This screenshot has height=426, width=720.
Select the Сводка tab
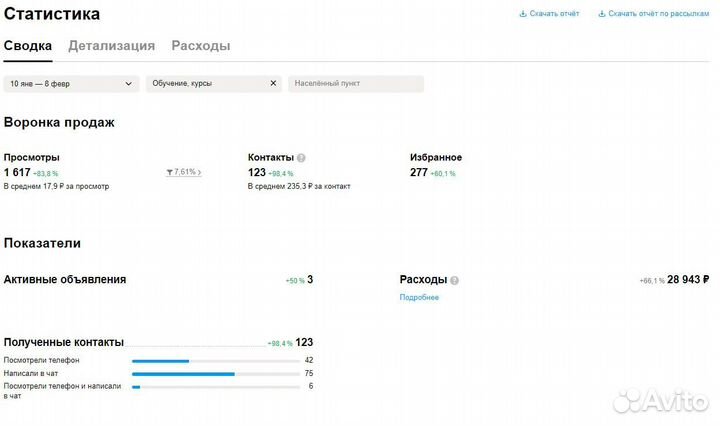28,46
